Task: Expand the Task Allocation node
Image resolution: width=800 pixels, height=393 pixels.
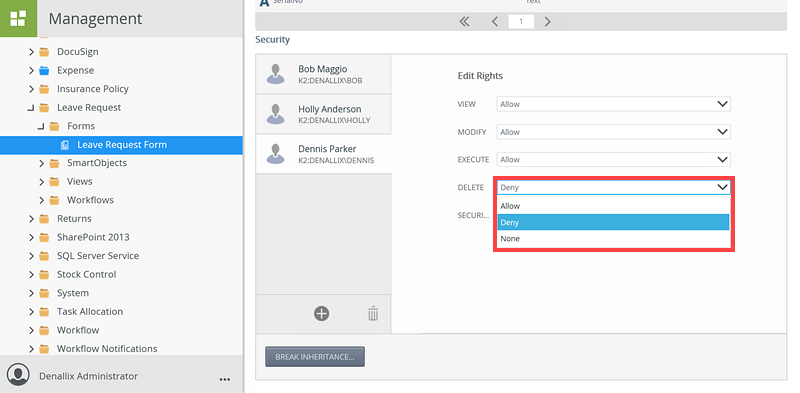Action: [x=31, y=312]
